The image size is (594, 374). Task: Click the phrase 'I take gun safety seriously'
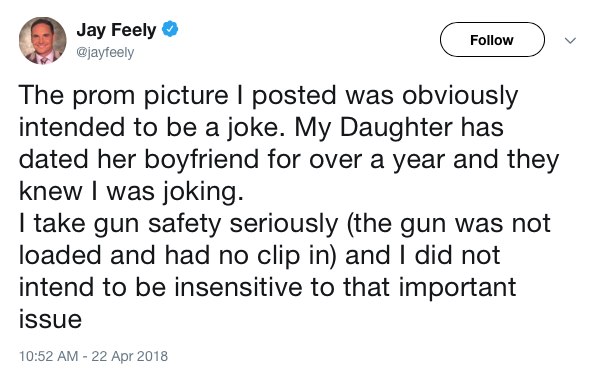tap(178, 224)
